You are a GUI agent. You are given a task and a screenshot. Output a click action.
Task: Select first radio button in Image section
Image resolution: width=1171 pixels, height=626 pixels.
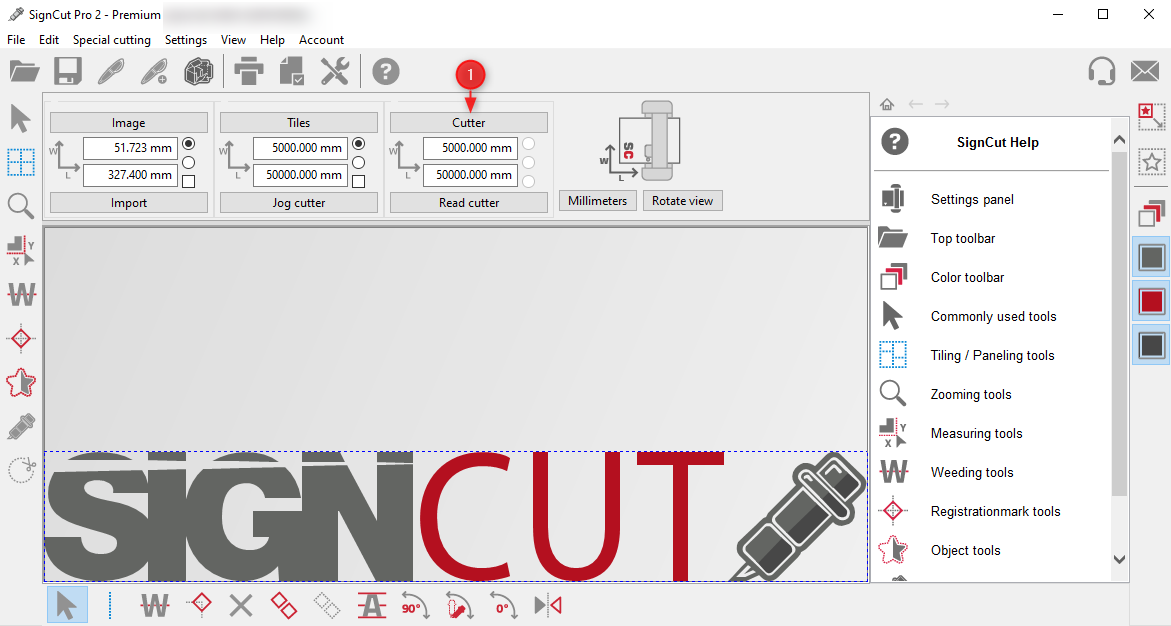coord(188,143)
